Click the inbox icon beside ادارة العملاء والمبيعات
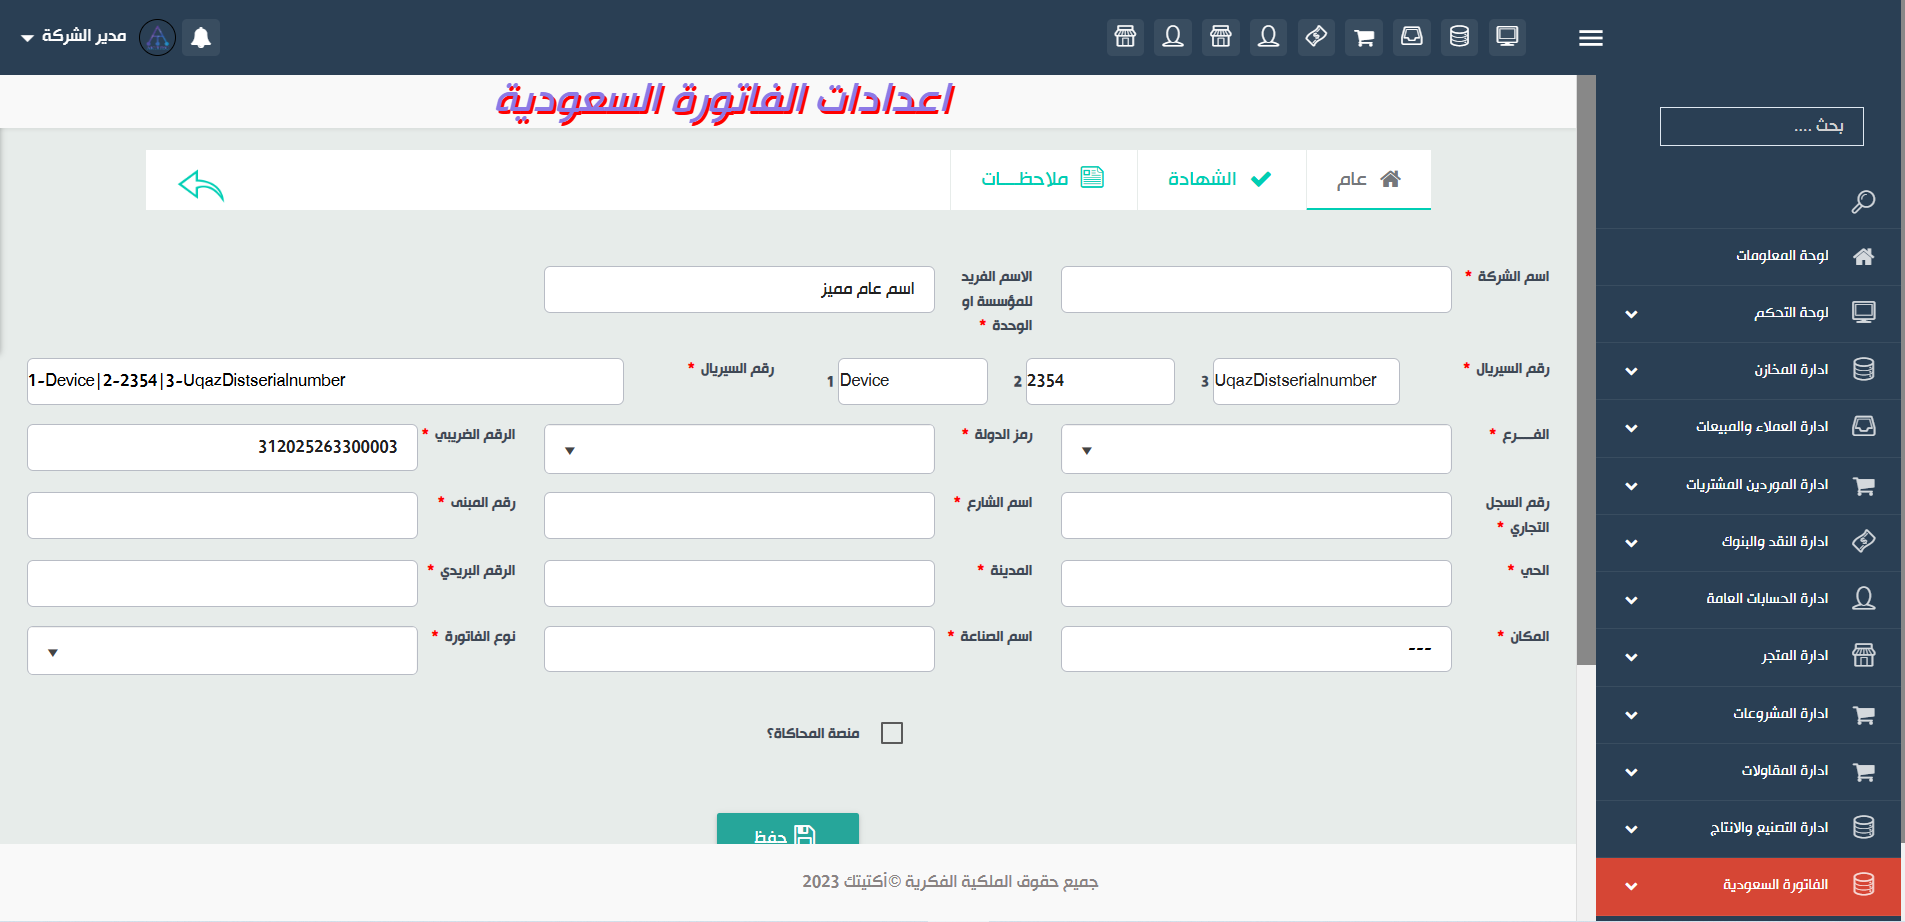Image resolution: width=1905 pixels, height=922 pixels. point(1863,426)
